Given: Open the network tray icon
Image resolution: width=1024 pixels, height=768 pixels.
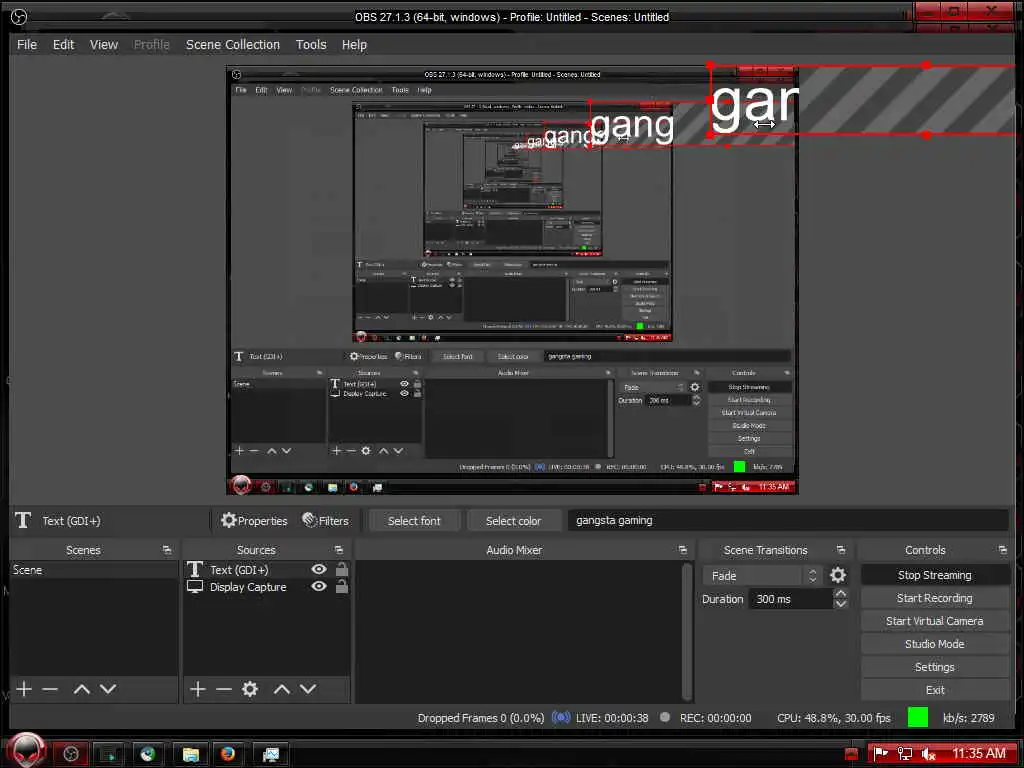Looking at the screenshot, I should pyautogui.click(x=904, y=754).
